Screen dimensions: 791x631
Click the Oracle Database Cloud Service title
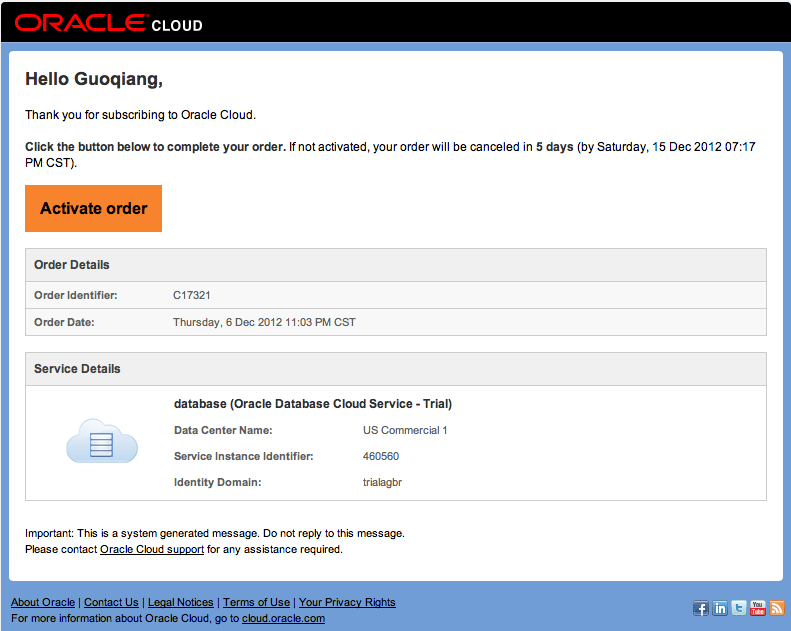(x=313, y=404)
